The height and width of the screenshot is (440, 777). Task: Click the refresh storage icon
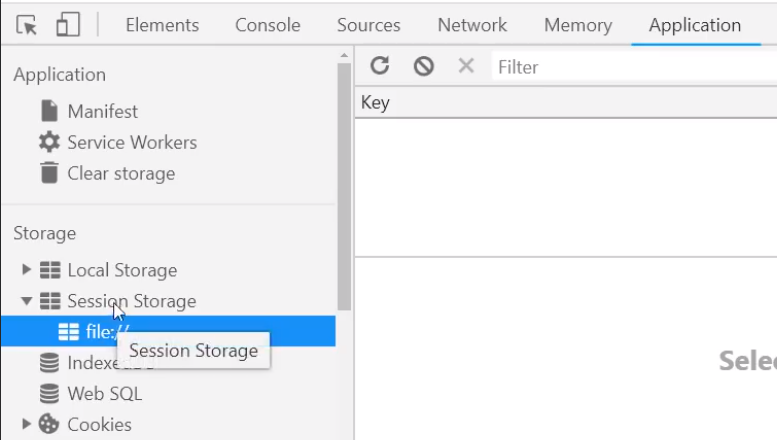pyautogui.click(x=380, y=65)
